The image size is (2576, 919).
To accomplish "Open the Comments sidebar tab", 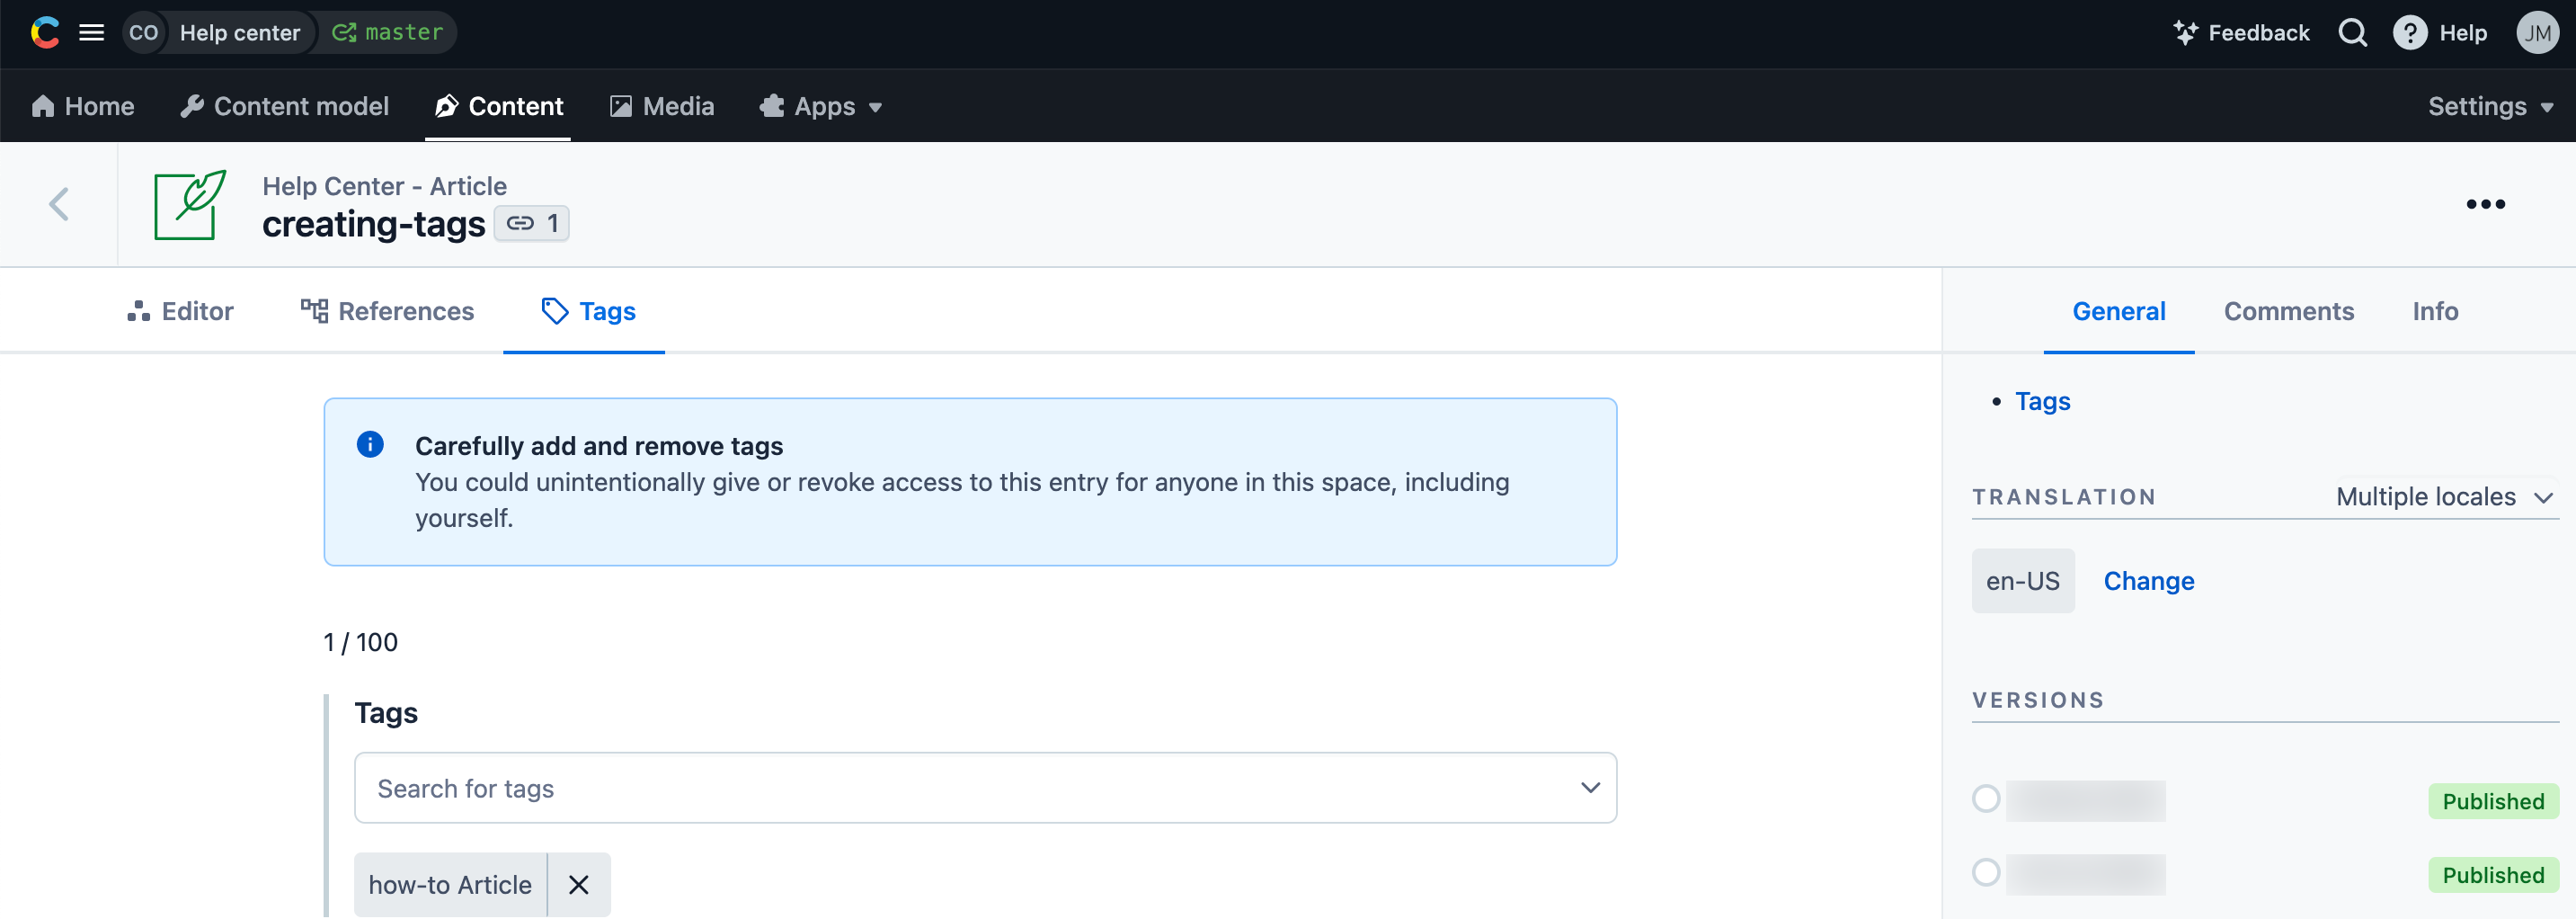I will coord(2288,311).
